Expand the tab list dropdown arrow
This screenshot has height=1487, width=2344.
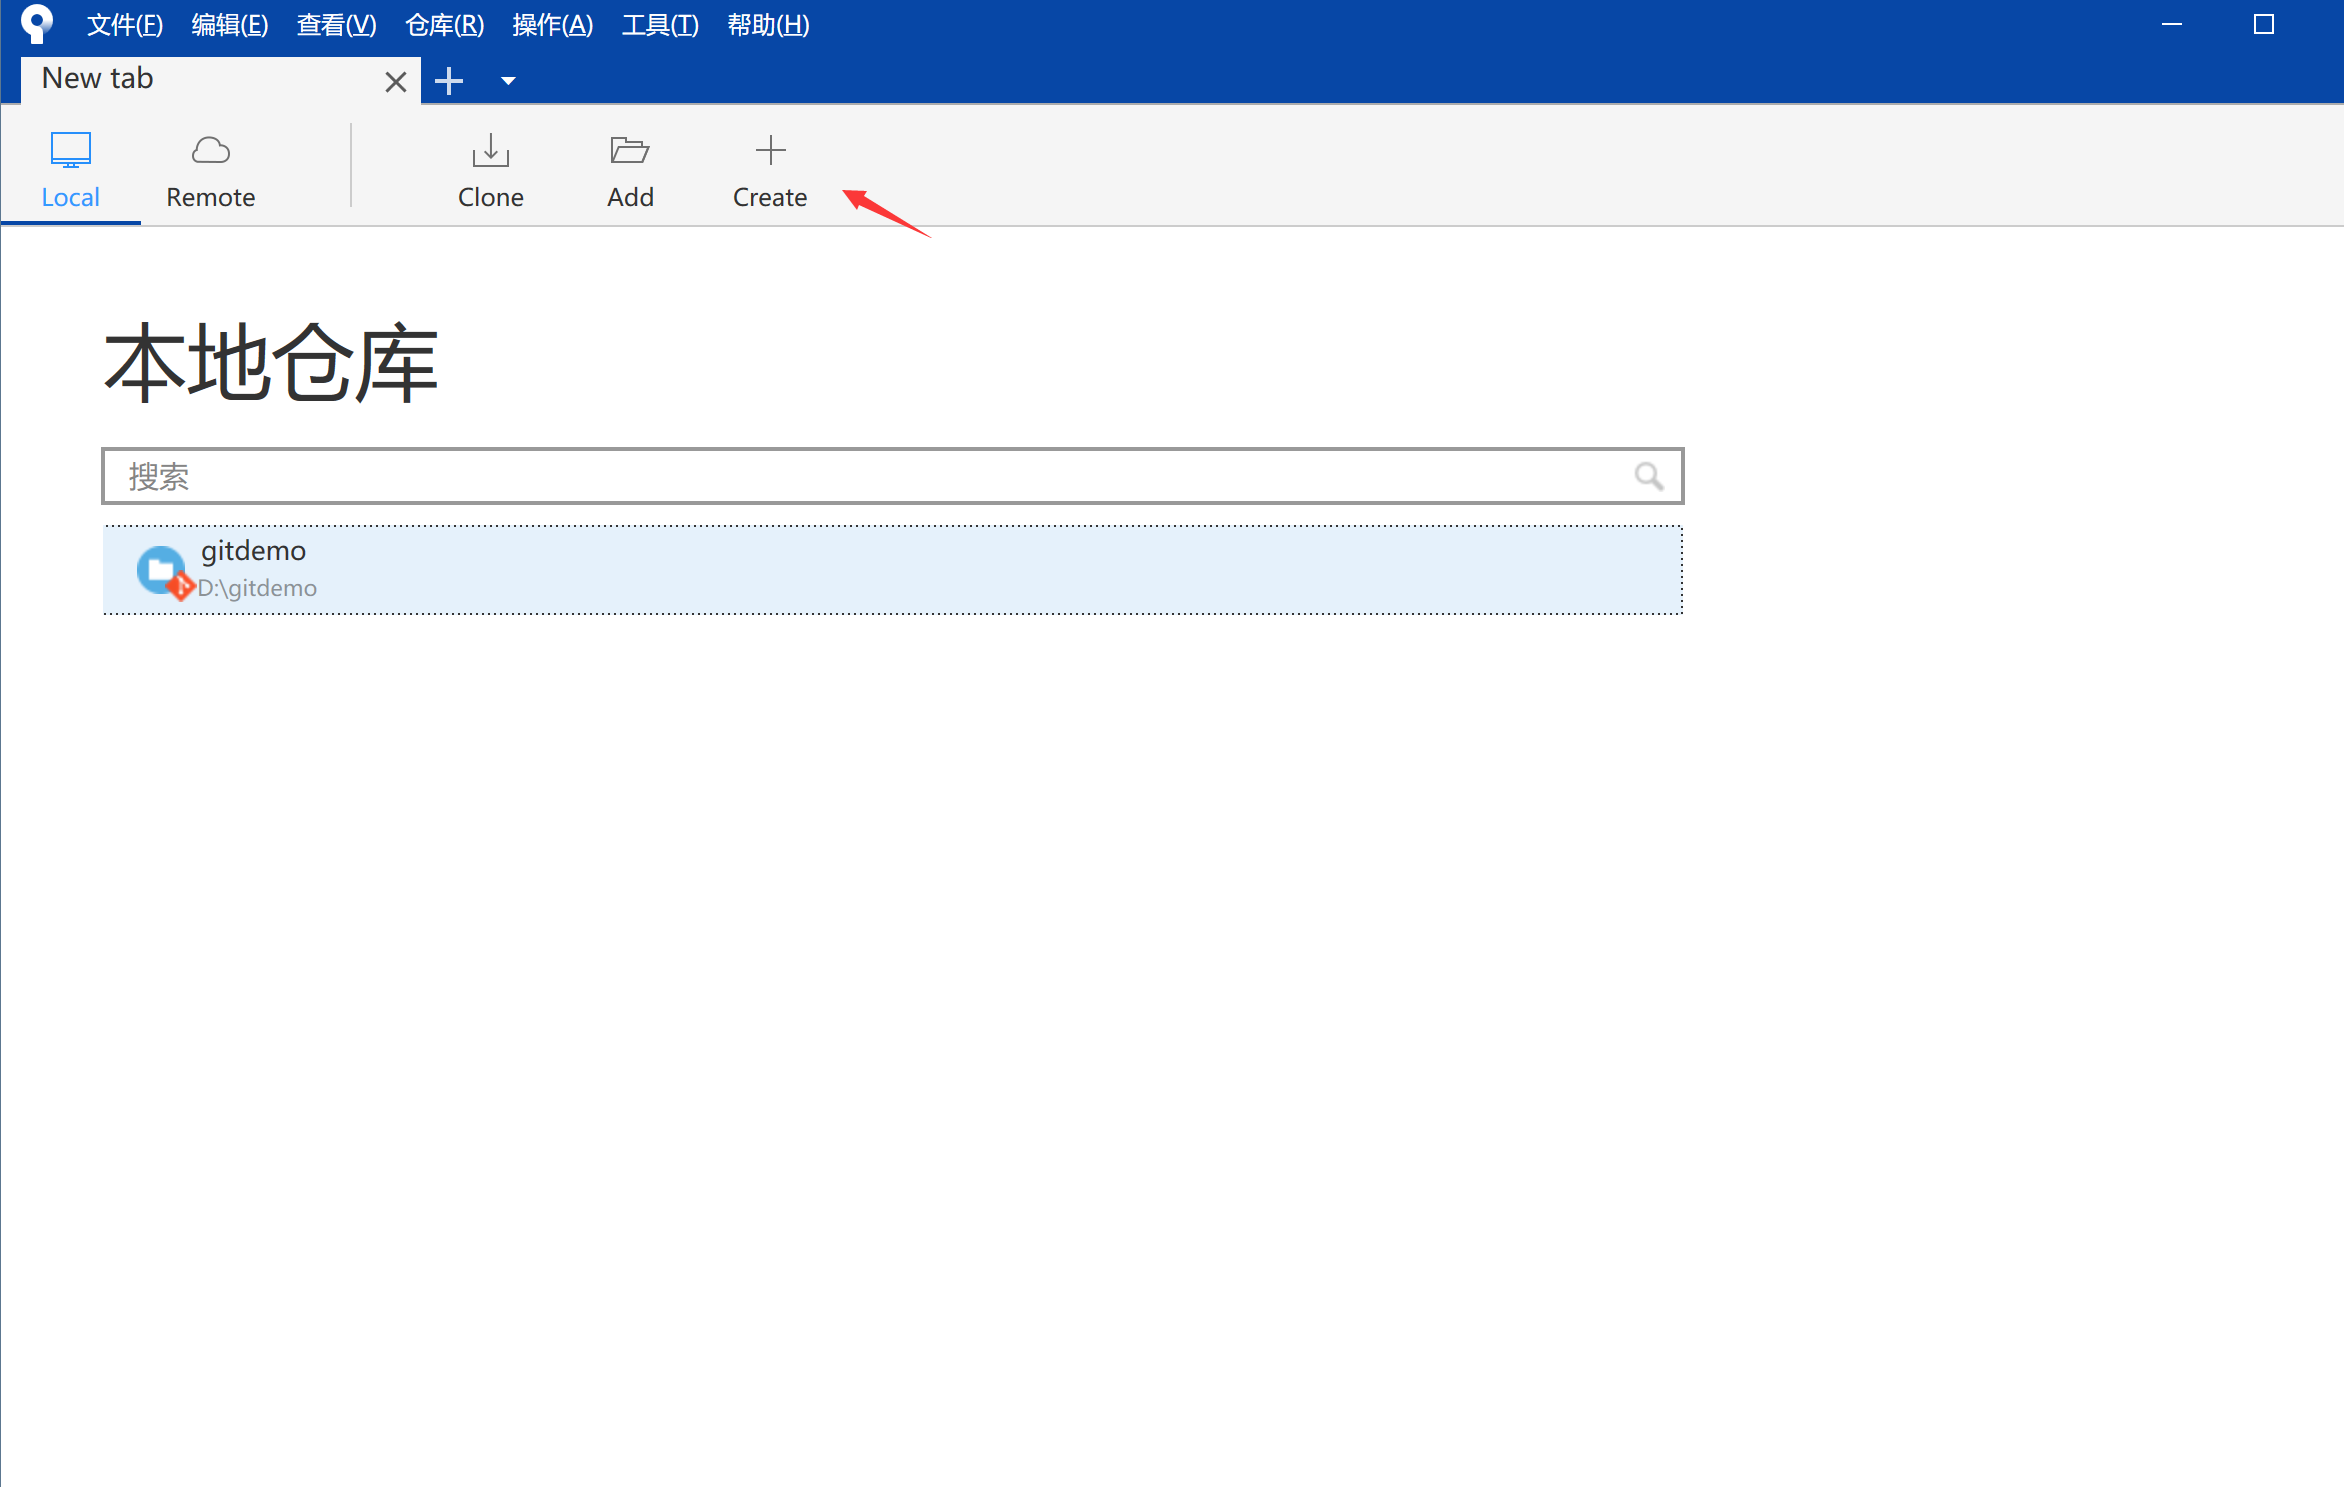pyautogui.click(x=508, y=81)
